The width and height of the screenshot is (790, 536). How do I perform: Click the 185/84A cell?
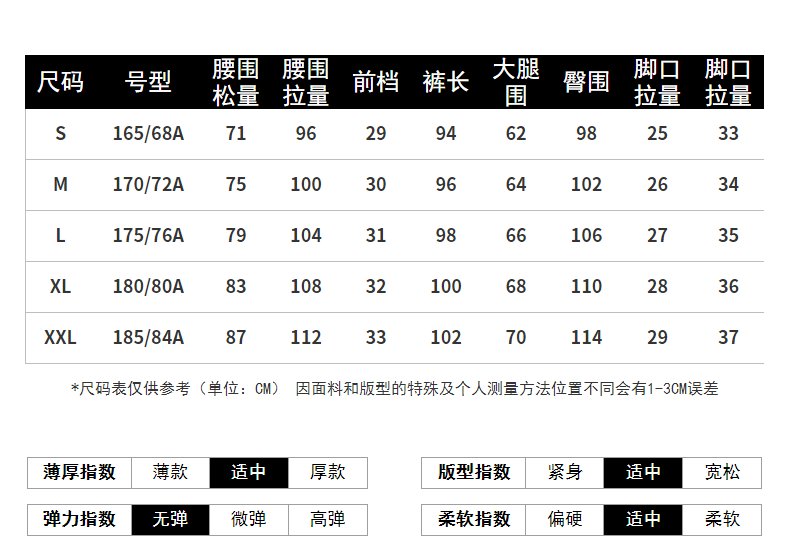click(x=148, y=338)
